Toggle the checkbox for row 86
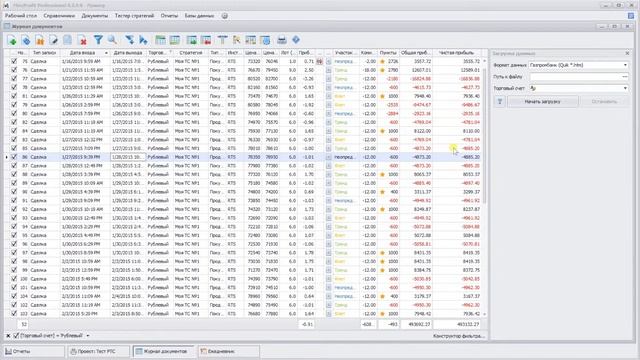Image resolution: width=640 pixels, height=360 pixels. [14, 157]
